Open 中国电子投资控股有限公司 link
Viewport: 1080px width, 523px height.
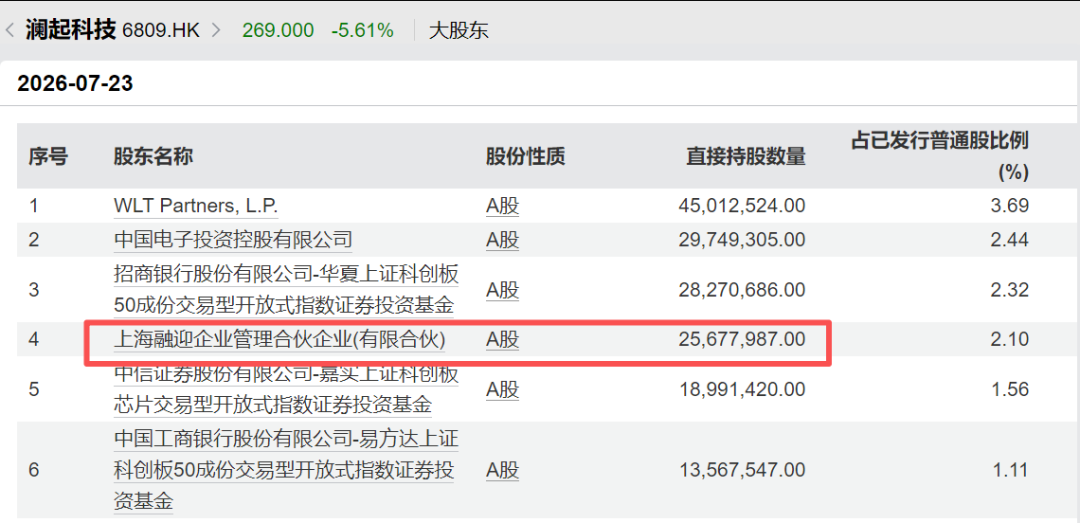[233, 240]
